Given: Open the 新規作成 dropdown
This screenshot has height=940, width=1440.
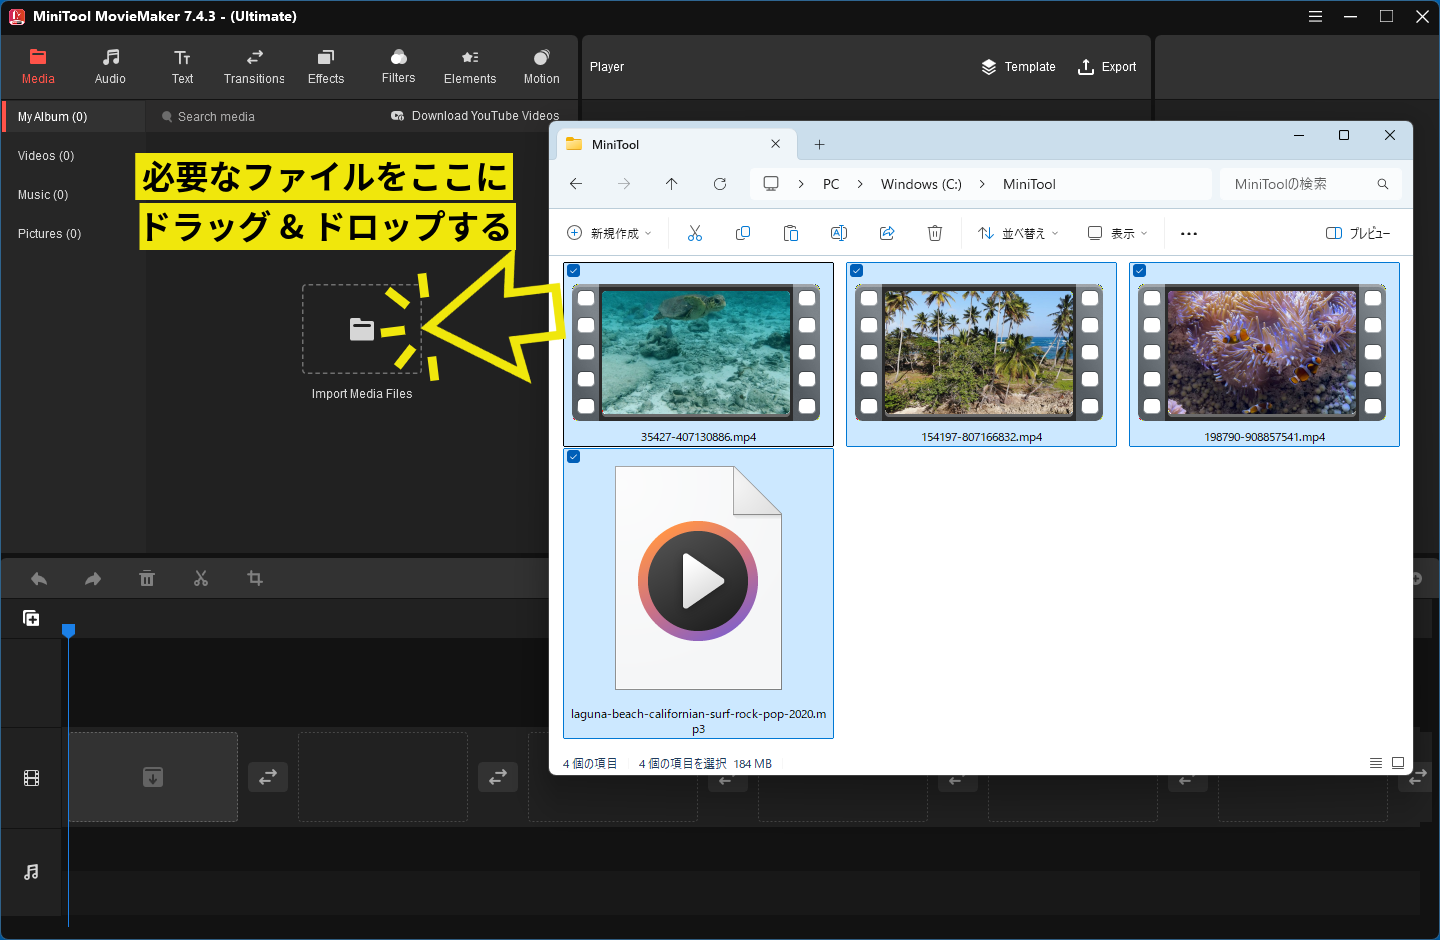Looking at the screenshot, I should click(x=609, y=233).
